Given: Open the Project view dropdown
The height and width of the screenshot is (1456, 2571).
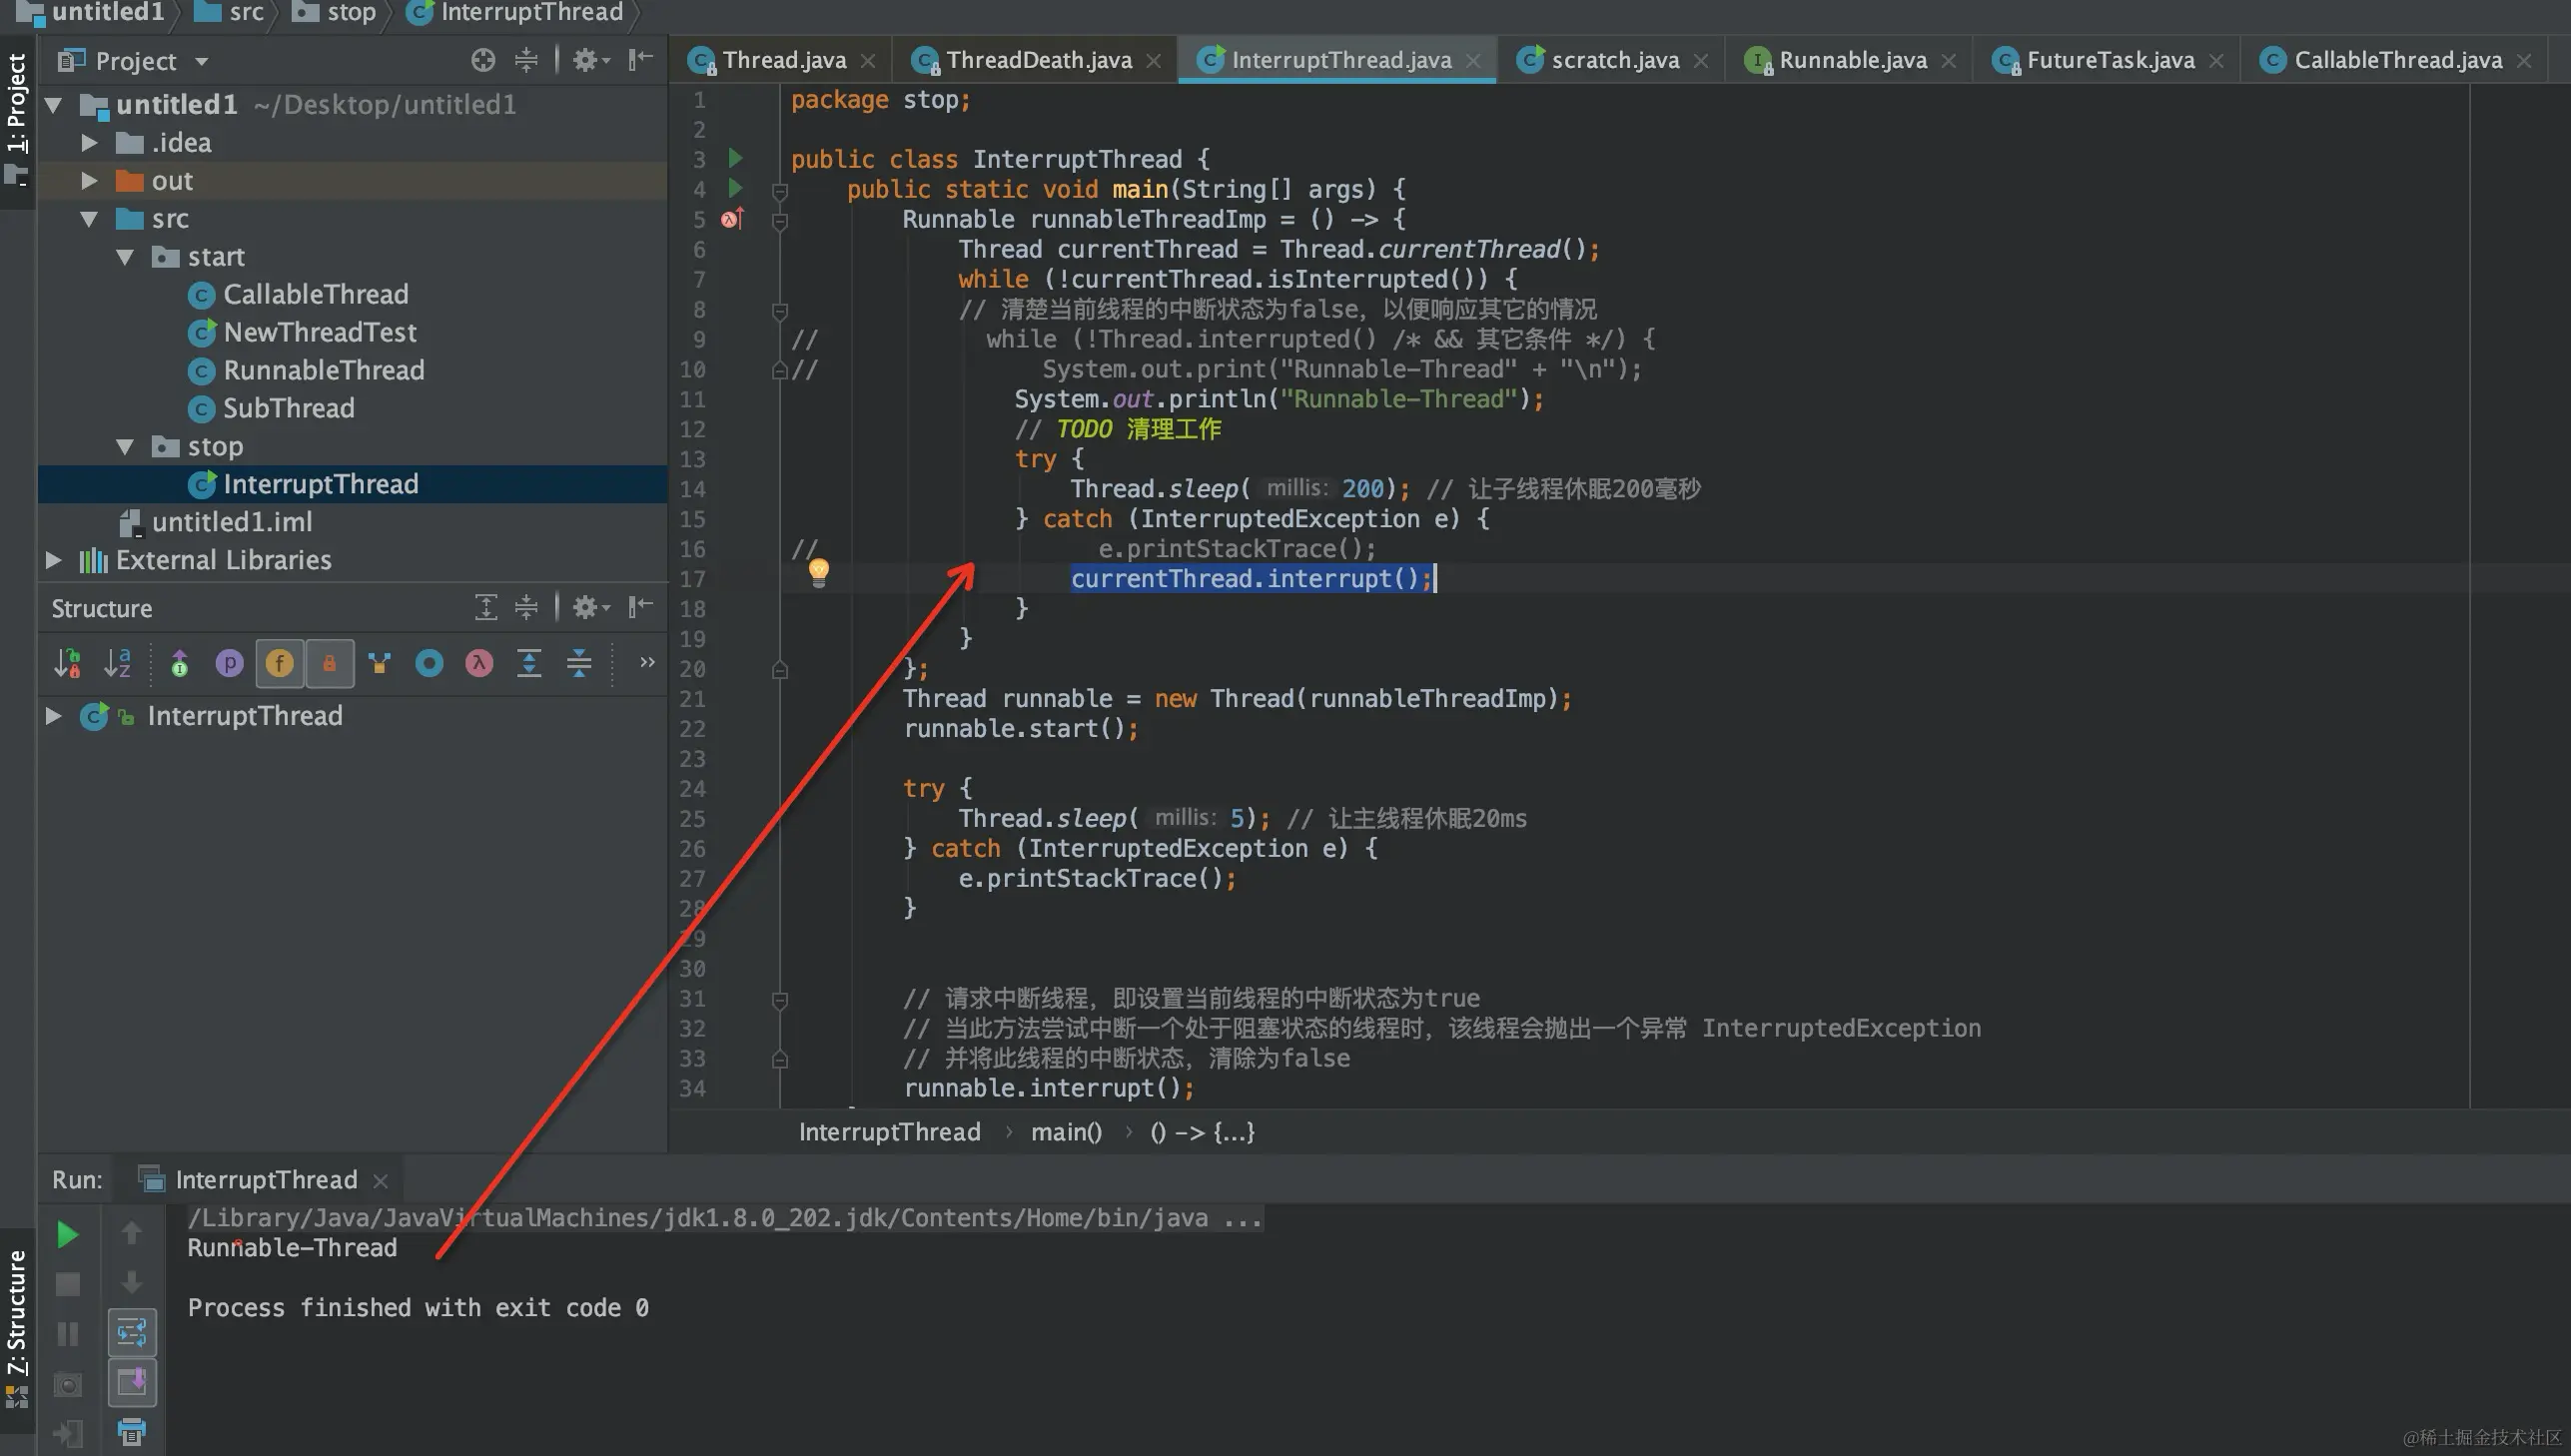Looking at the screenshot, I should coord(201,61).
